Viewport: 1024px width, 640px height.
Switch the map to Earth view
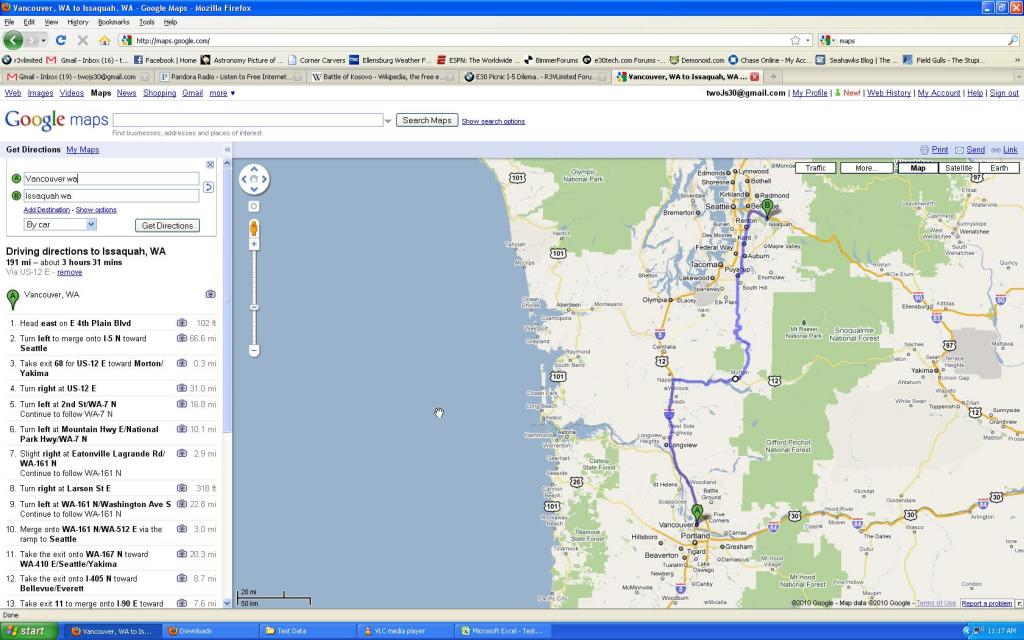(x=999, y=168)
